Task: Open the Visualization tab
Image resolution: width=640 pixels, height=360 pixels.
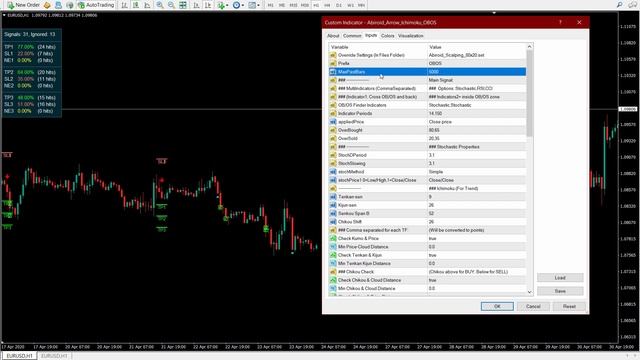Action: 411,36
